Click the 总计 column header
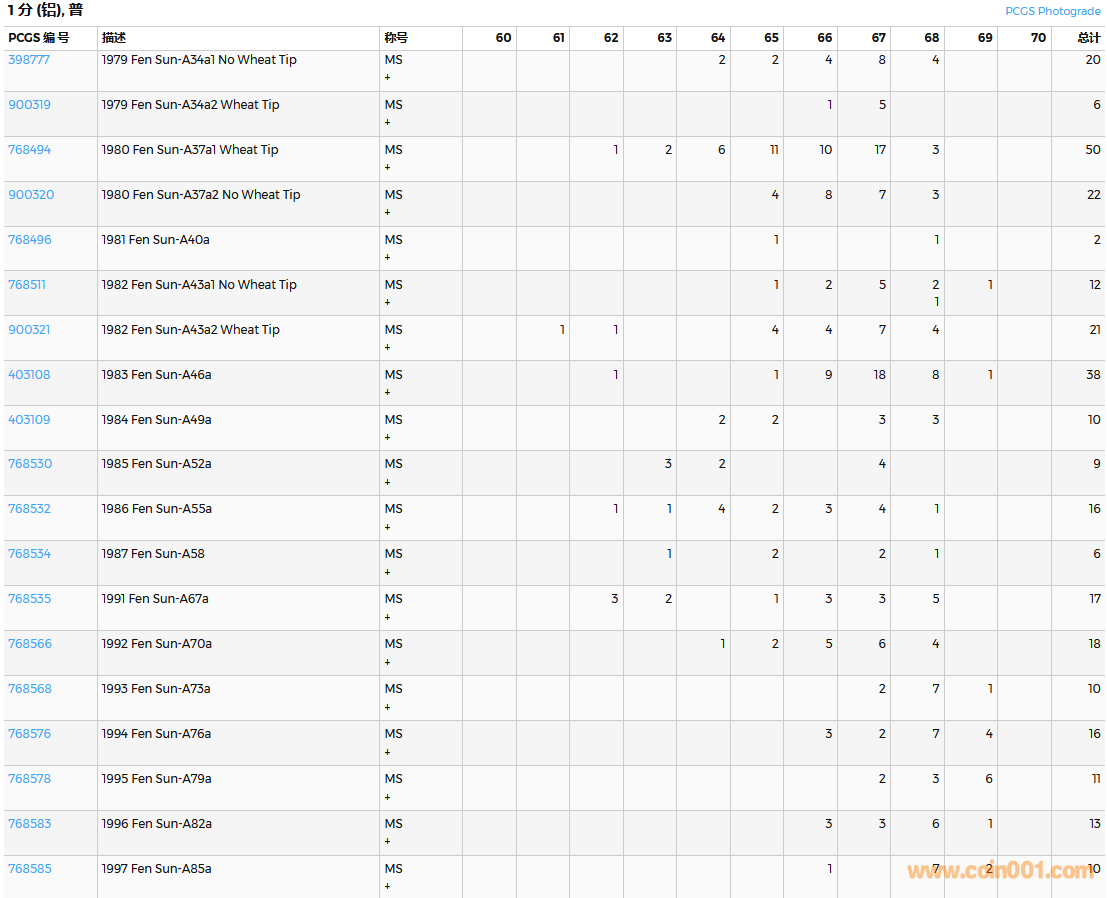The height and width of the screenshot is (898, 1107). point(1088,38)
